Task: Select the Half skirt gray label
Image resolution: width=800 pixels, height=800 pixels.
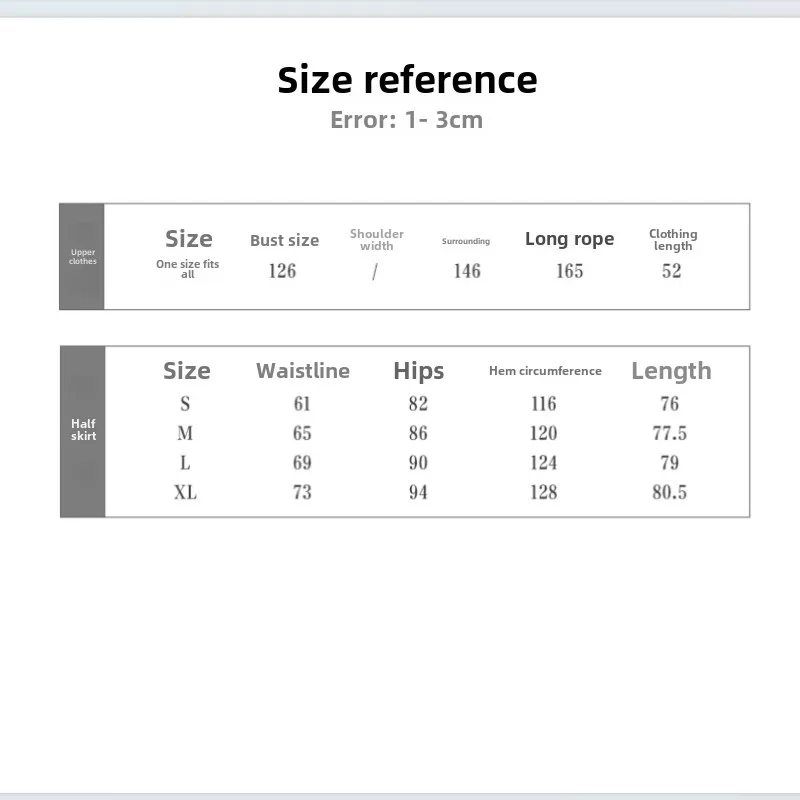Action: pyautogui.click(x=83, y=431)
